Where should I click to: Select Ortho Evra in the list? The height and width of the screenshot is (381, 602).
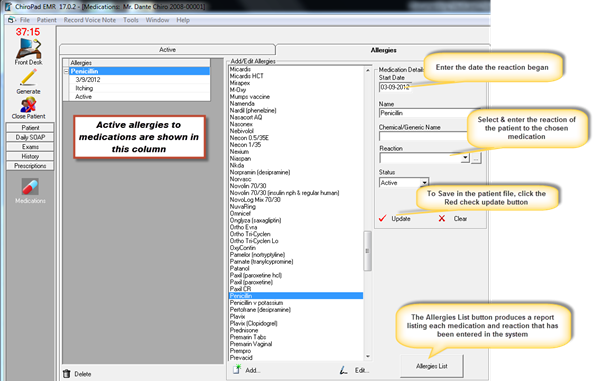click(x=243, y=227)
